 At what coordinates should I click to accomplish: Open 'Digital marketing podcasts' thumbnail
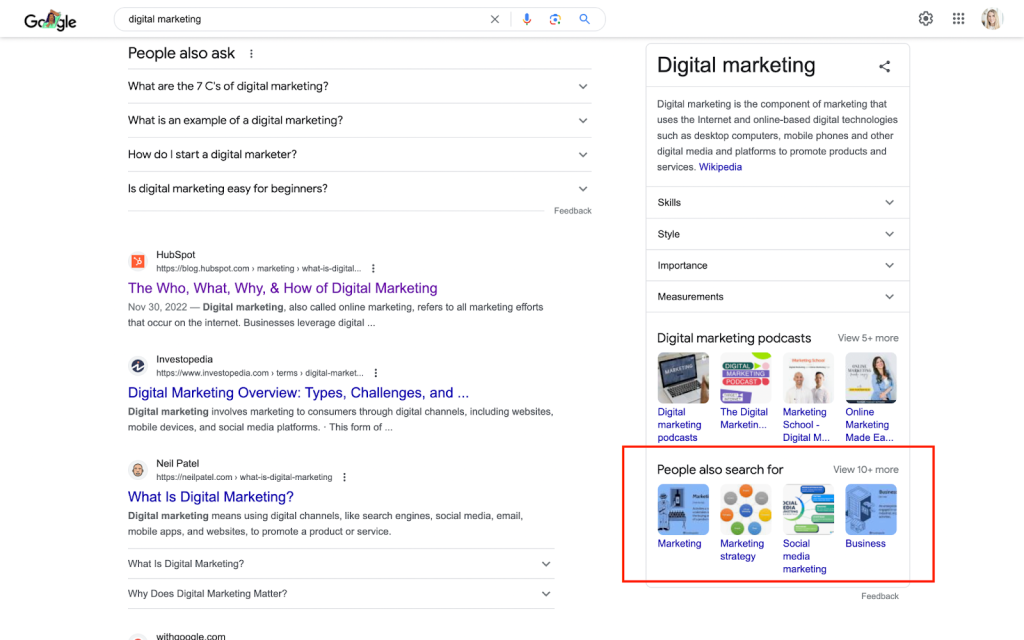[x=683, y=378]
